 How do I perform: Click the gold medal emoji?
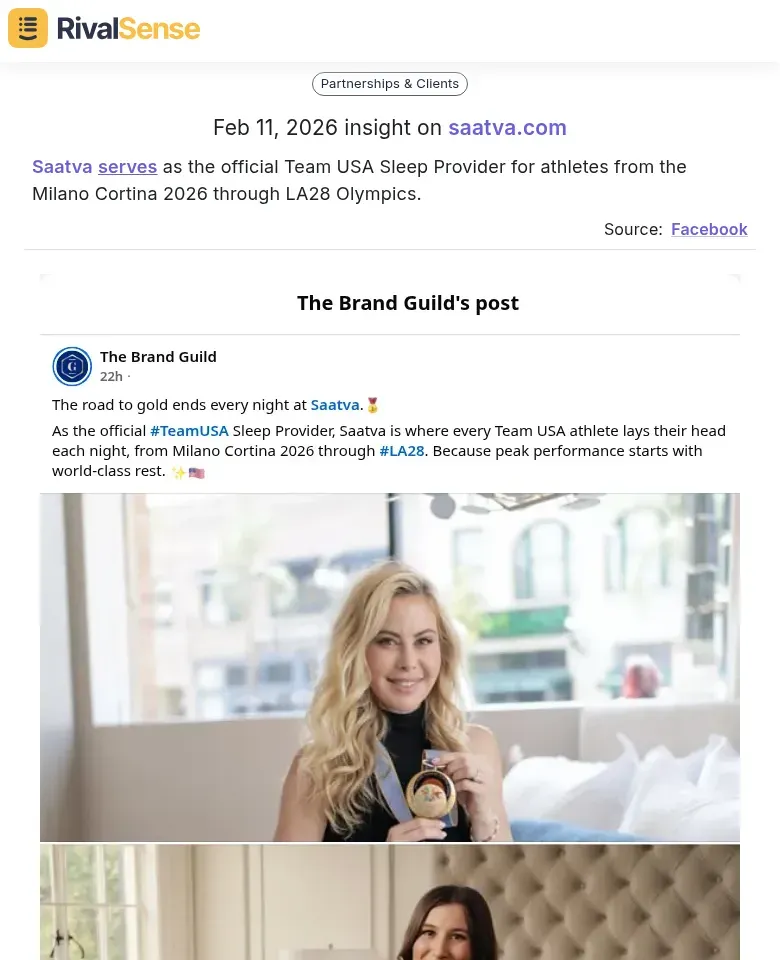[x=372, y=405]
